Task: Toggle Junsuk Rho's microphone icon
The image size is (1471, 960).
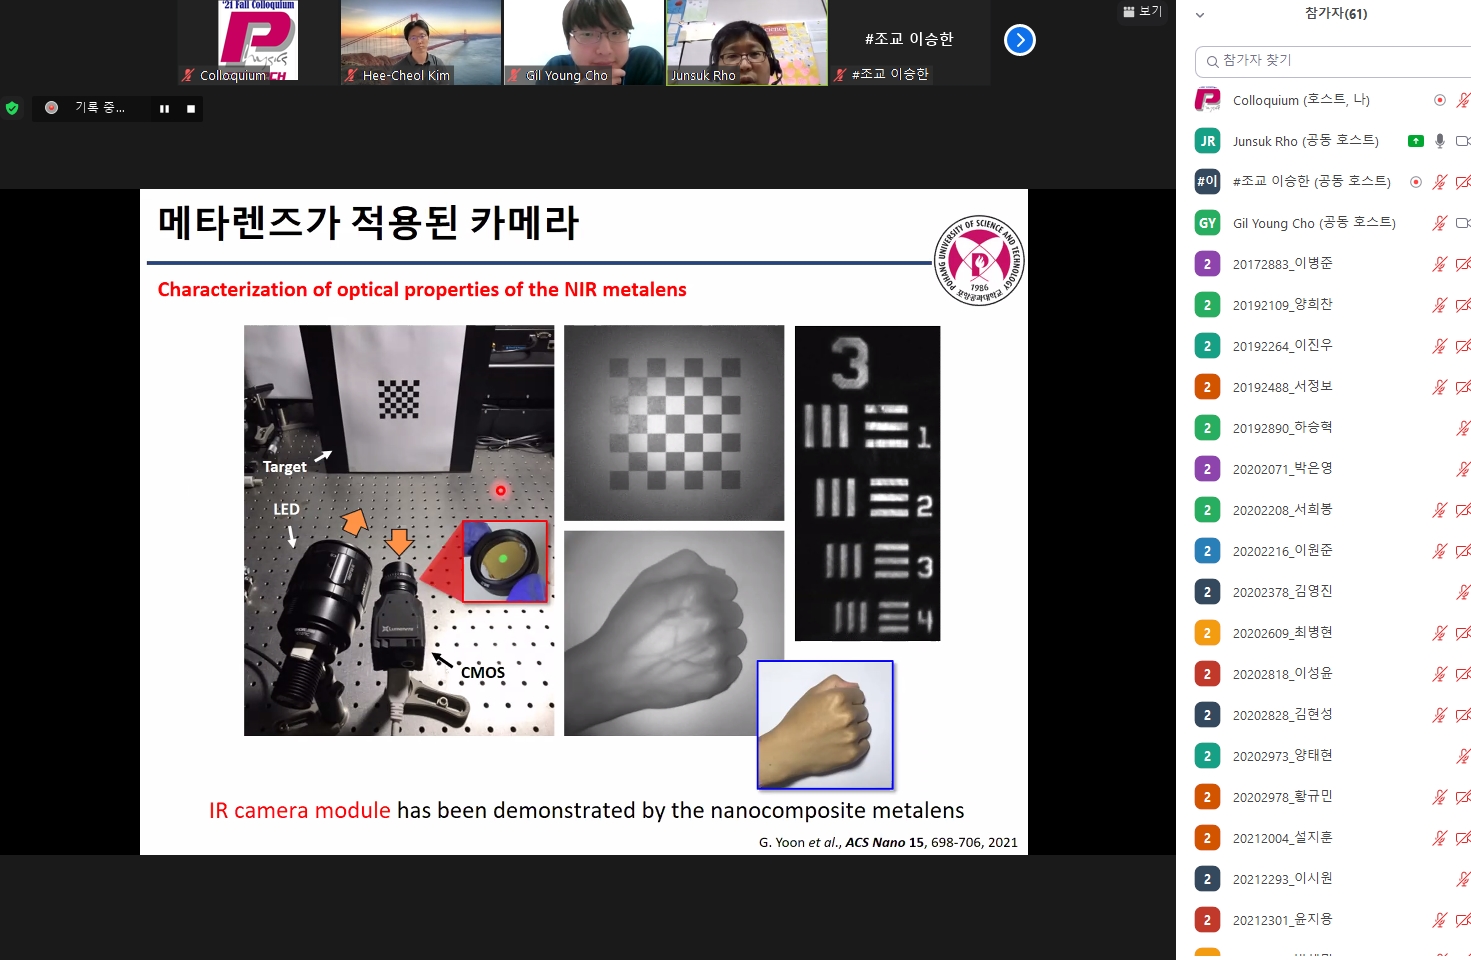Action: [x=1440, y=141]
